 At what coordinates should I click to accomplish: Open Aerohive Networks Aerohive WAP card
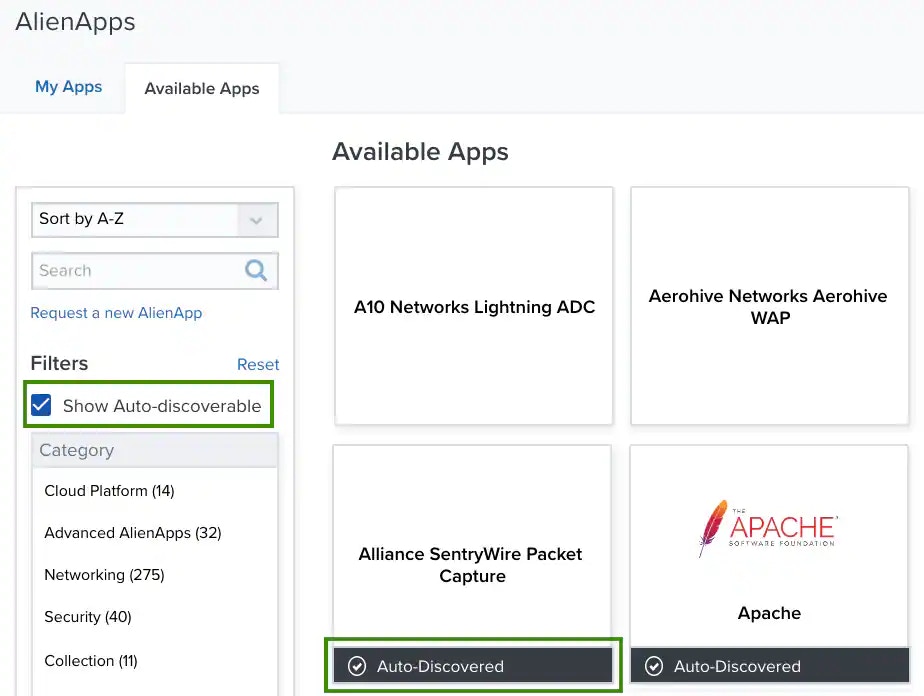770,306
